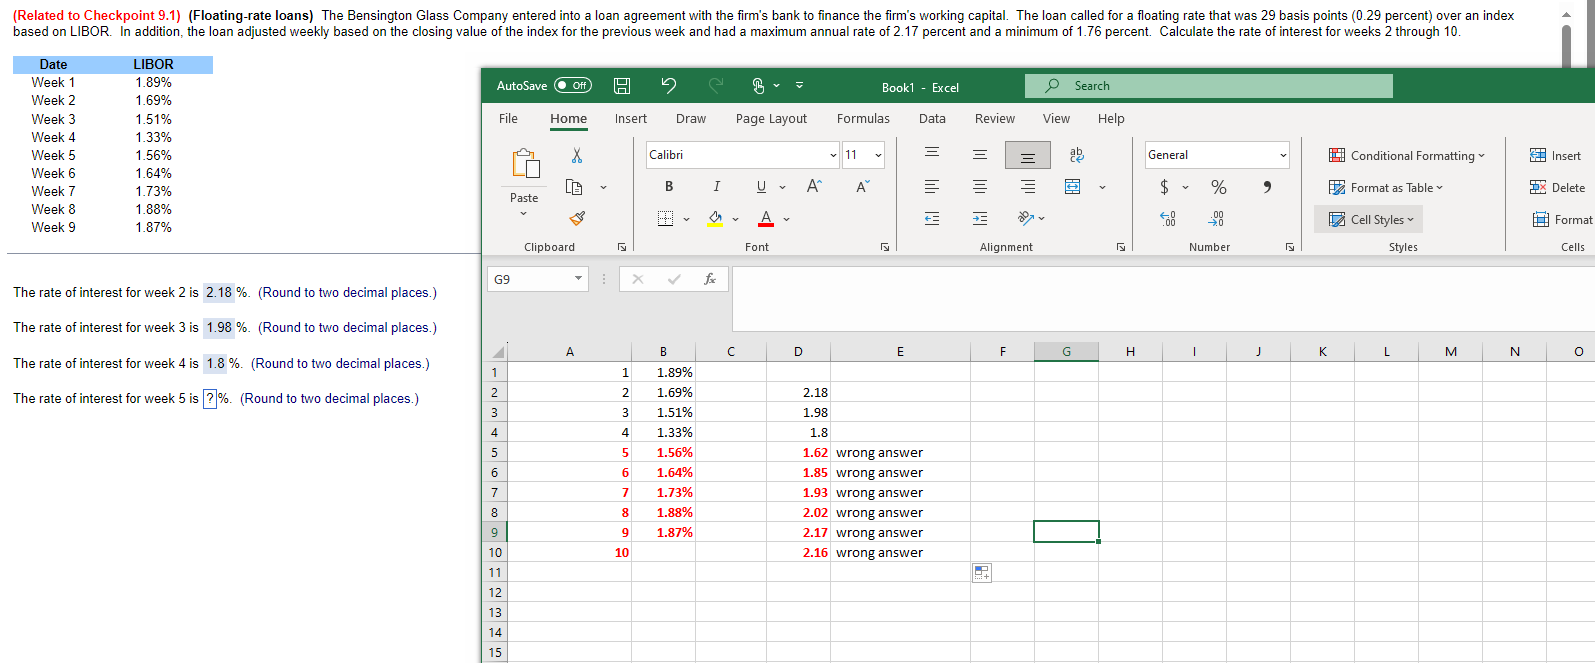Select the Format Painter brush icon

click(577, 218)
